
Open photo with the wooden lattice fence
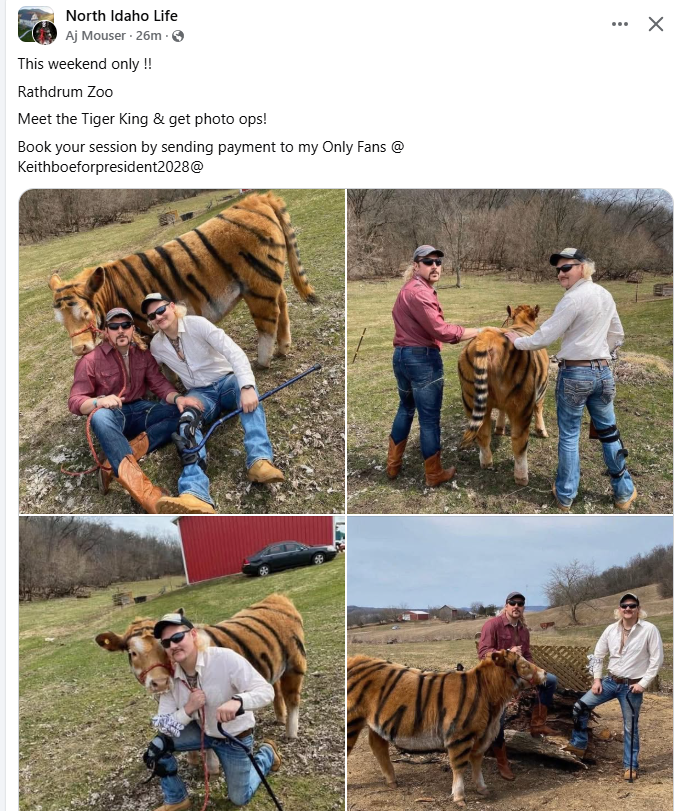pos(510,664)
